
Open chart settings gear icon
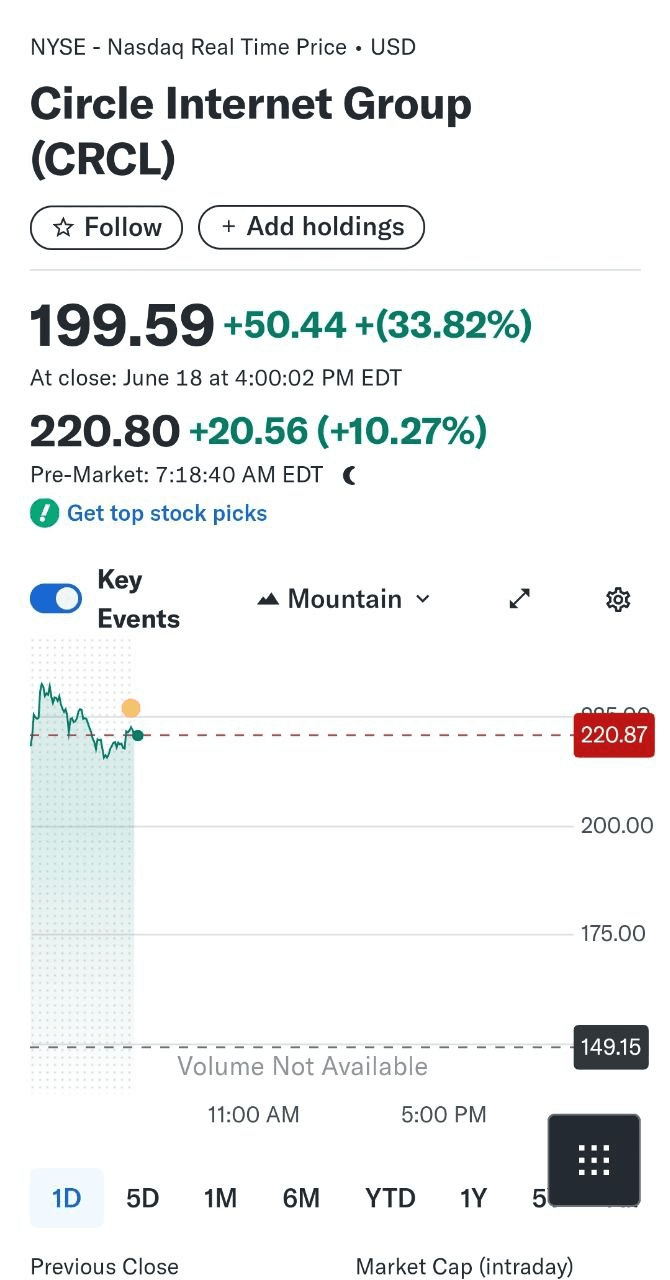click(618, 599)
